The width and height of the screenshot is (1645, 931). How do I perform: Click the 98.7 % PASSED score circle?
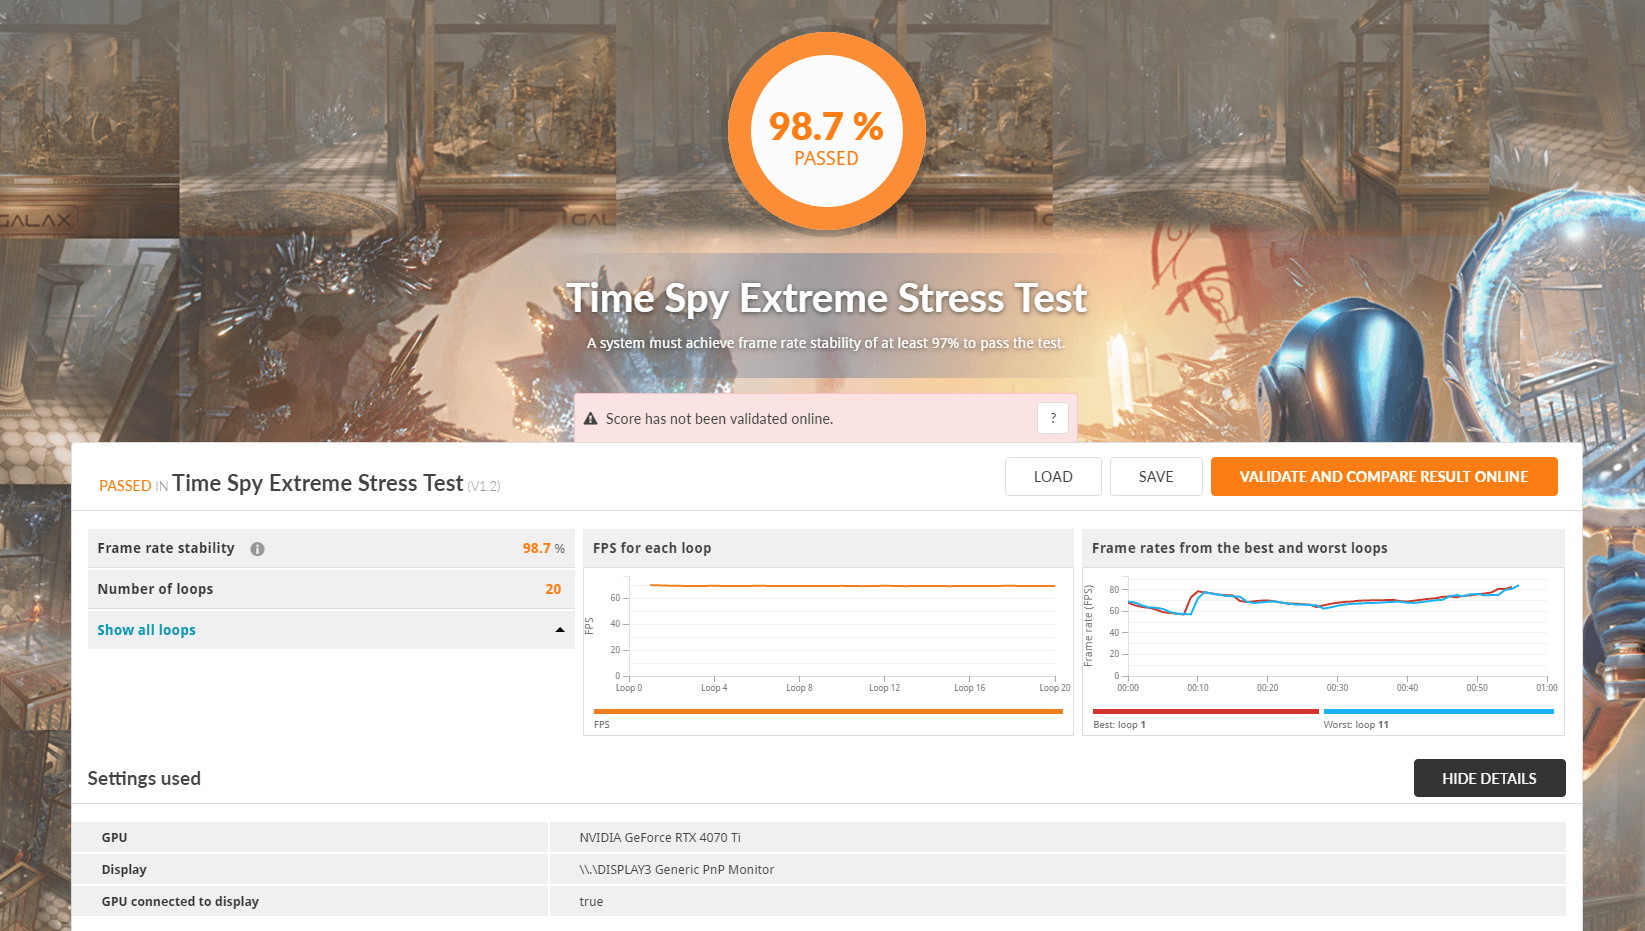(826, 131)
